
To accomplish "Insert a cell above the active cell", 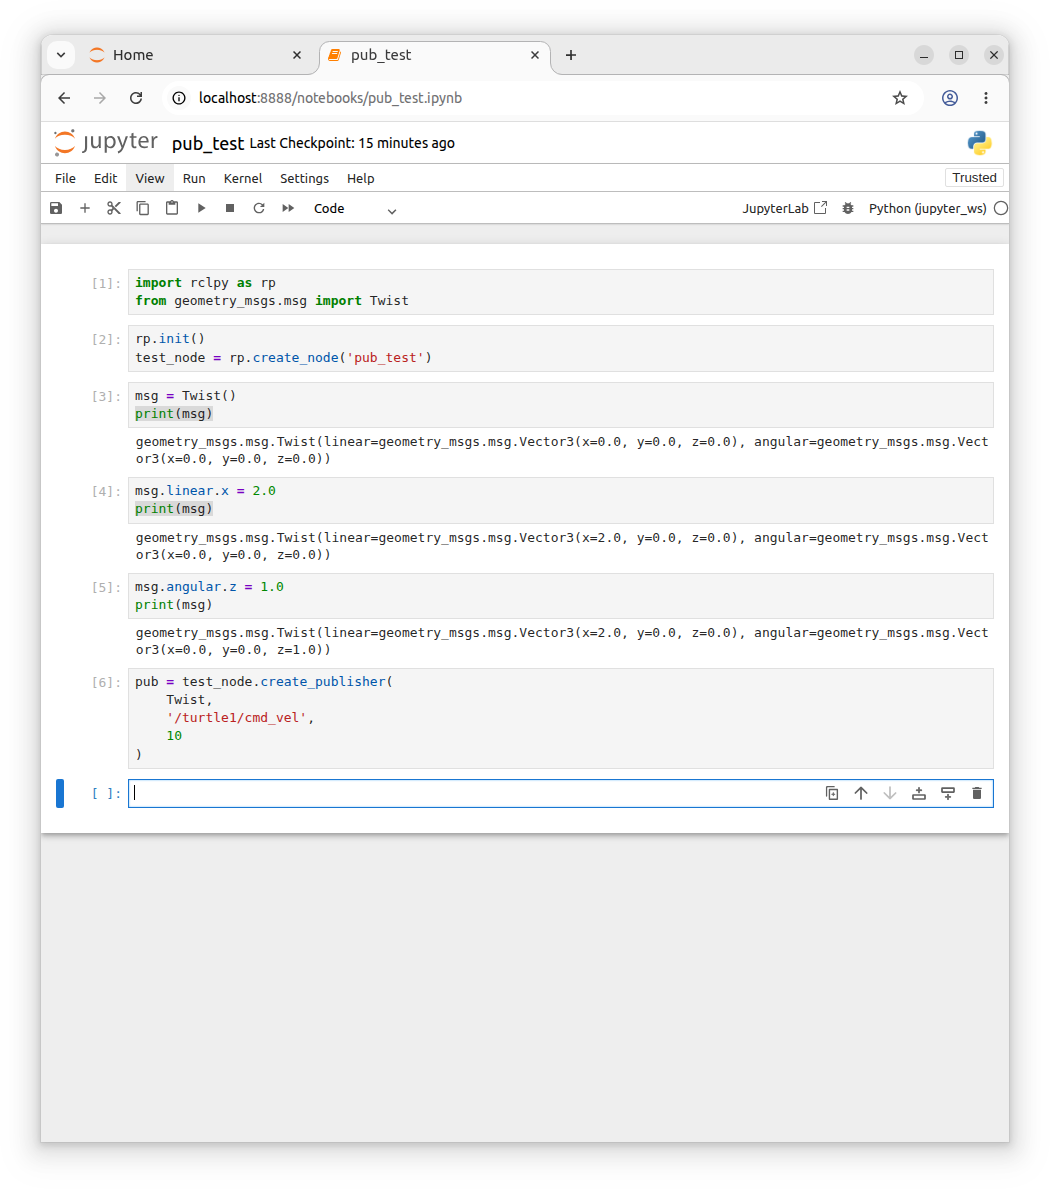I will (919, 793).
